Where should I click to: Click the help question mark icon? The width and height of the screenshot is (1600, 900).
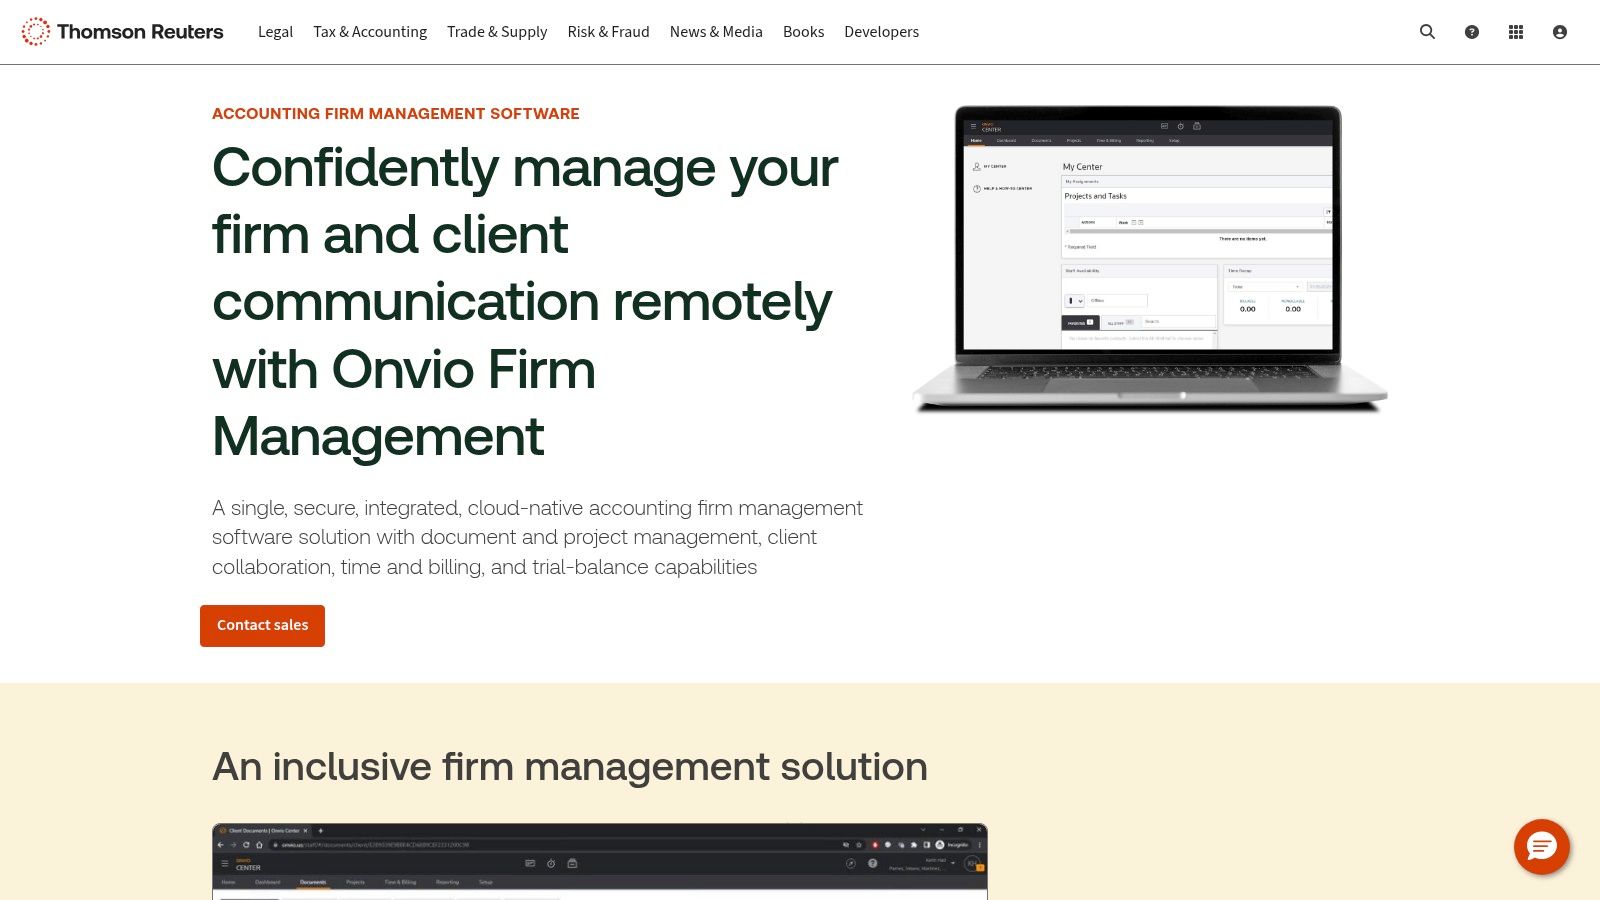click(x=1471, y=32)
